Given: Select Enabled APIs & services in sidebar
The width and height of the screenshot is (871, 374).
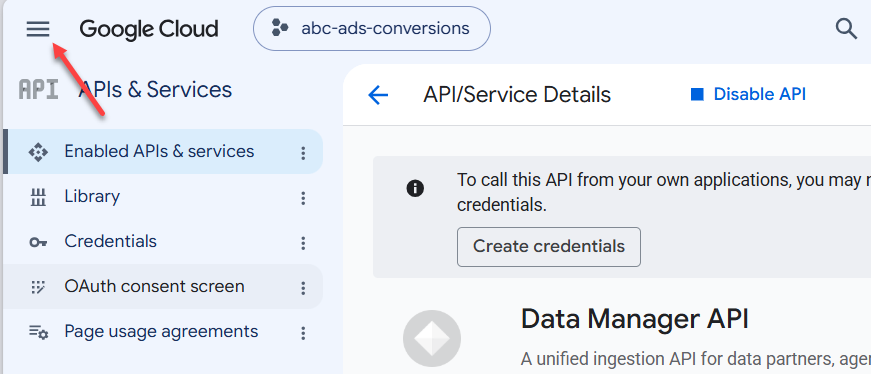Looking at the screenshot, I should pos(163,152).
